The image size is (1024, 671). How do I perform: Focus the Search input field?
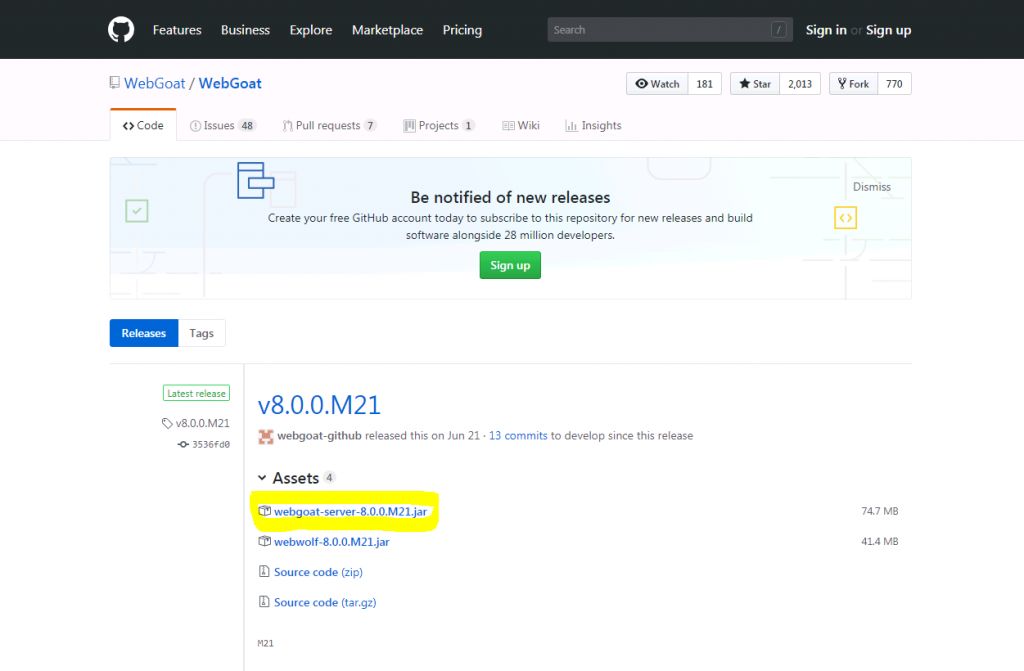pos(670,30)
